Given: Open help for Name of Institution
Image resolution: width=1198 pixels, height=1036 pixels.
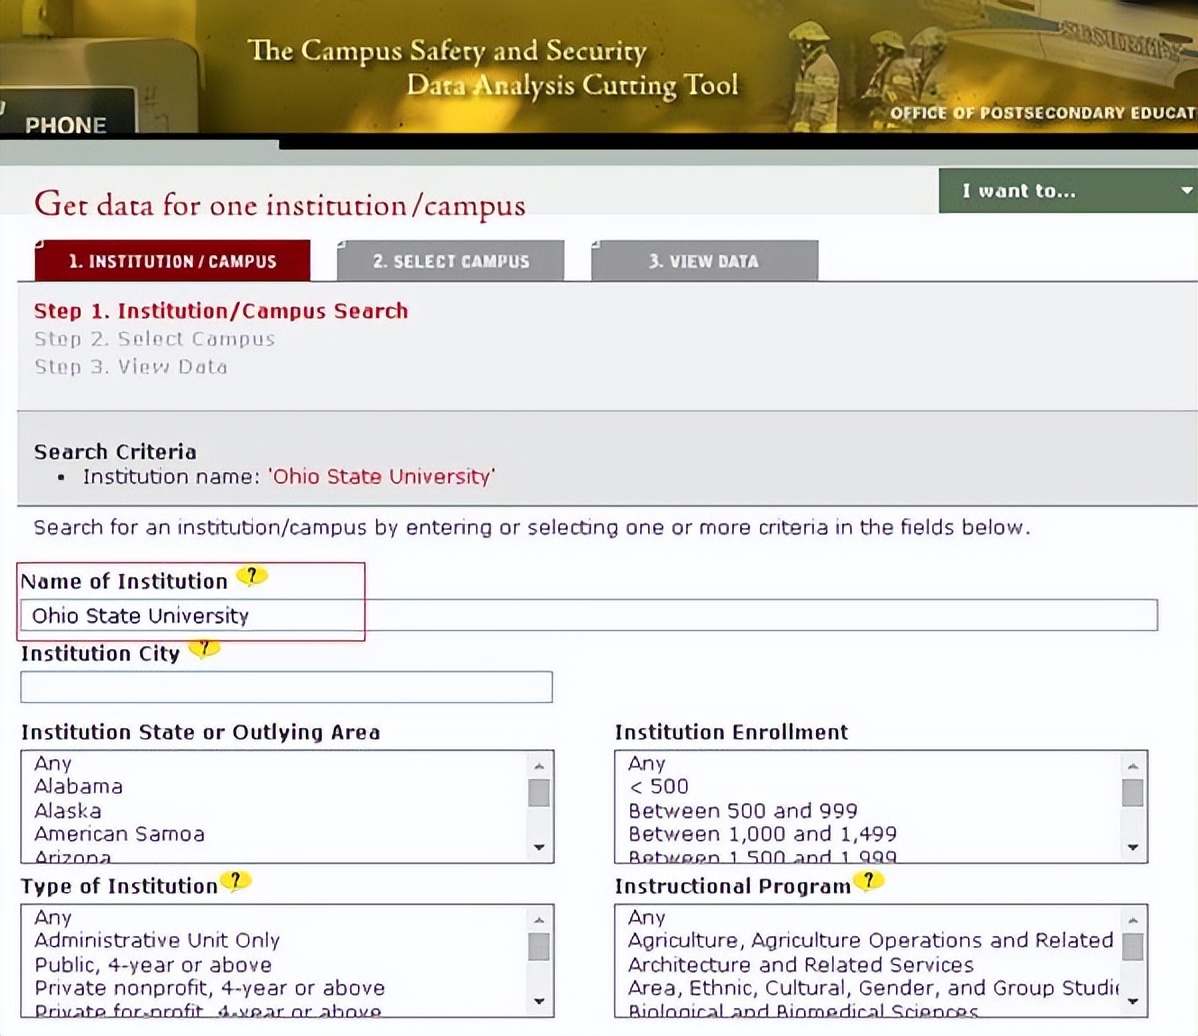Looking at the screenshot, I should click(251, 576).
